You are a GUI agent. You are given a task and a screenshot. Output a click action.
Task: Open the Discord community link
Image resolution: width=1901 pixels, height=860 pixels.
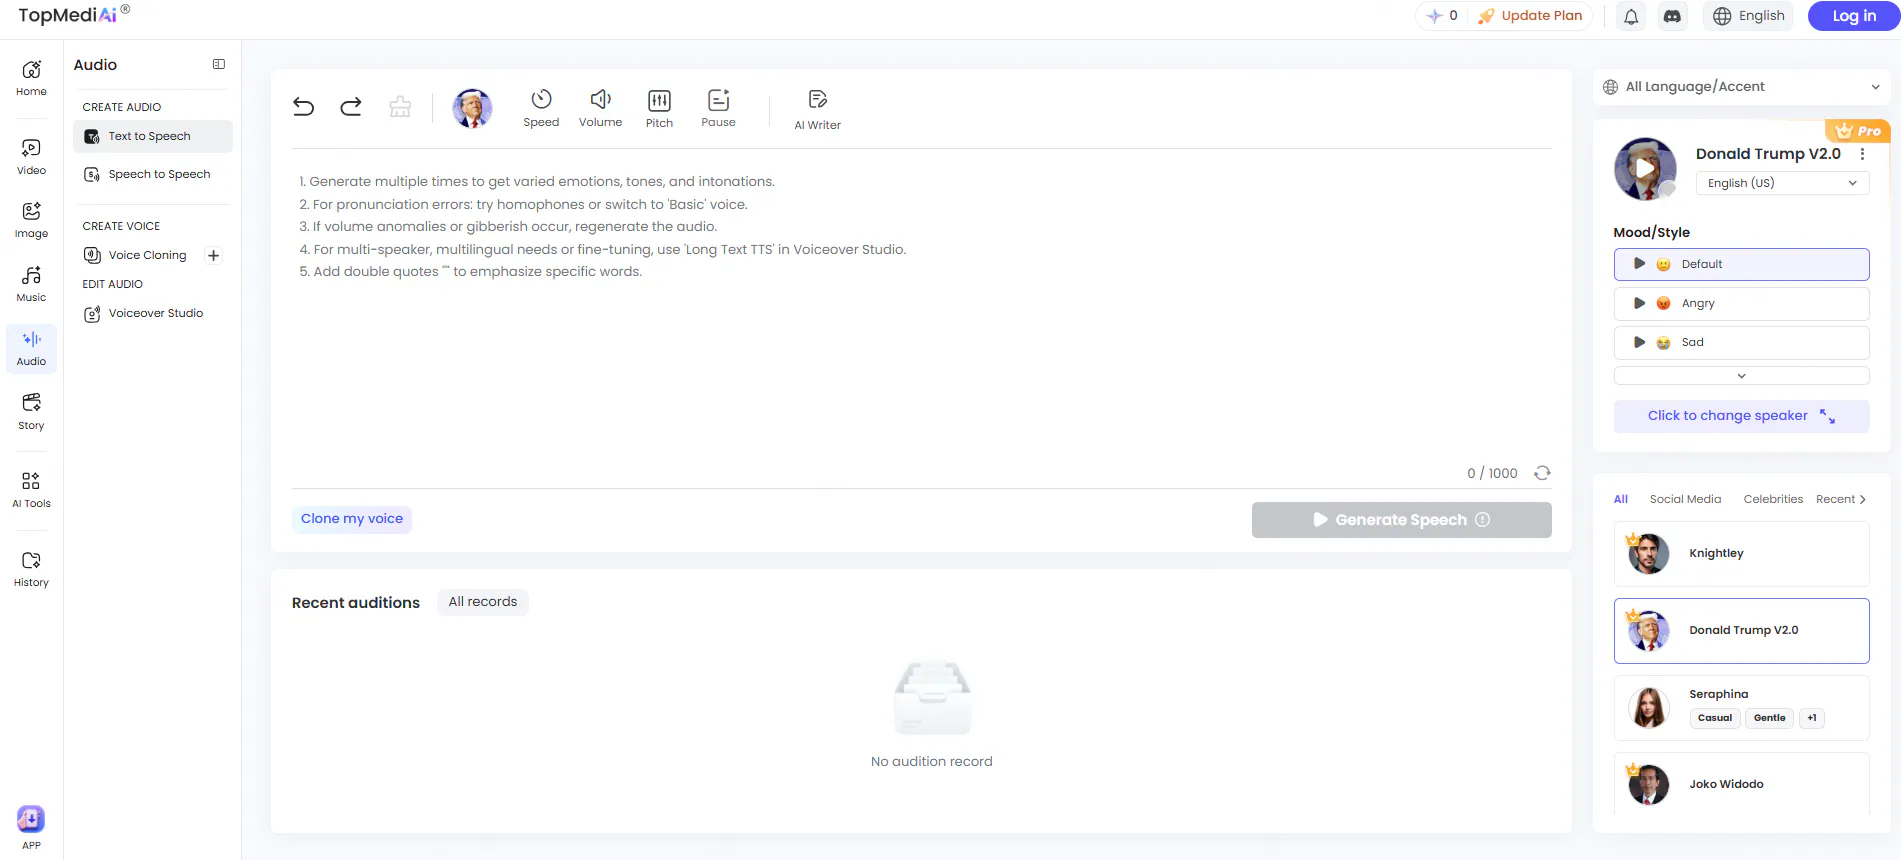[x=1672, y=16]
